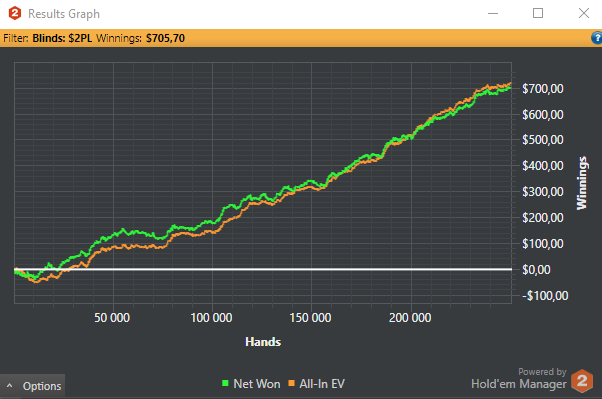The image size is (602, 399).
Task: Click the Hold'em Manager text at the bottom right
Action: (x=519, y=384)
